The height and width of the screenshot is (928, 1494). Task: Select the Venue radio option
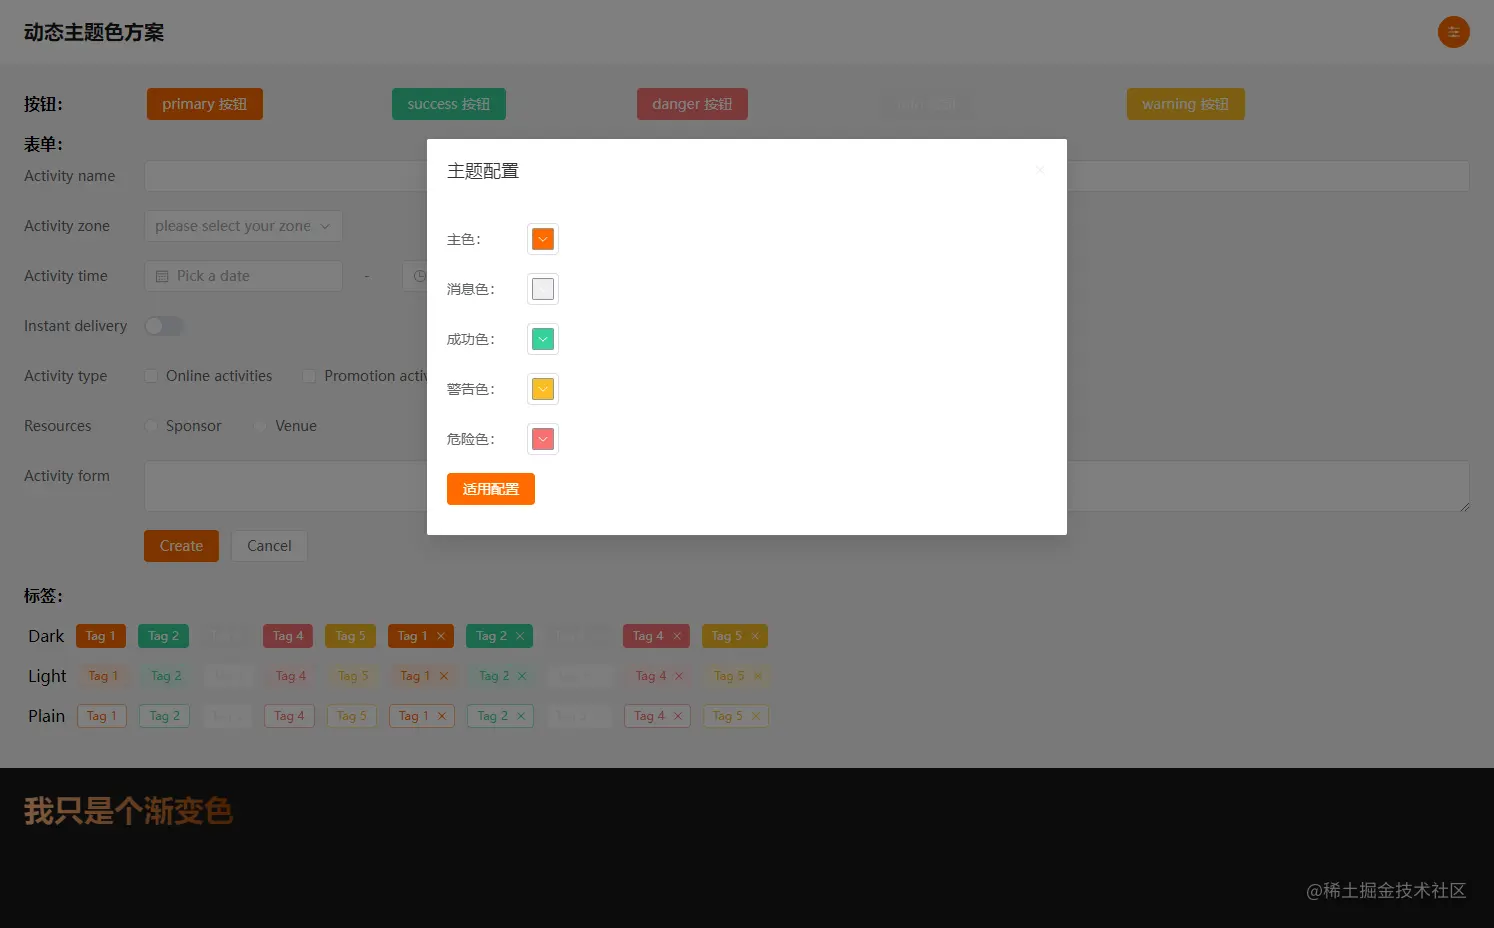click(x=261, y=426)
